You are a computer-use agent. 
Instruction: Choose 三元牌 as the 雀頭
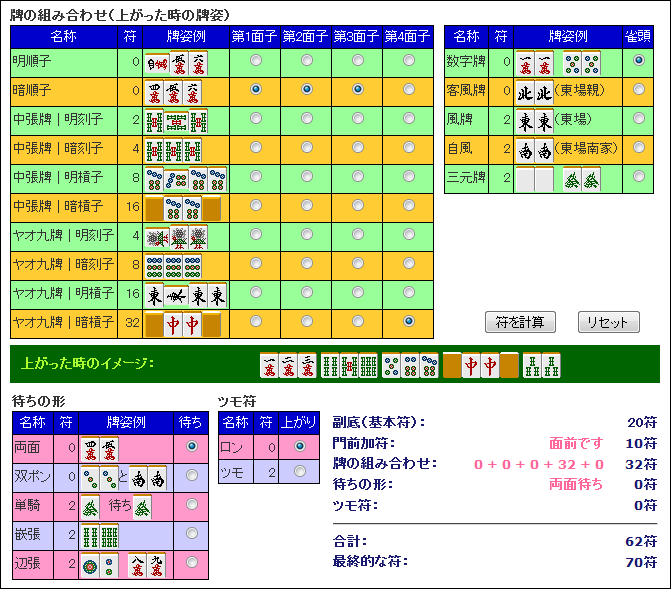[638, 176]
